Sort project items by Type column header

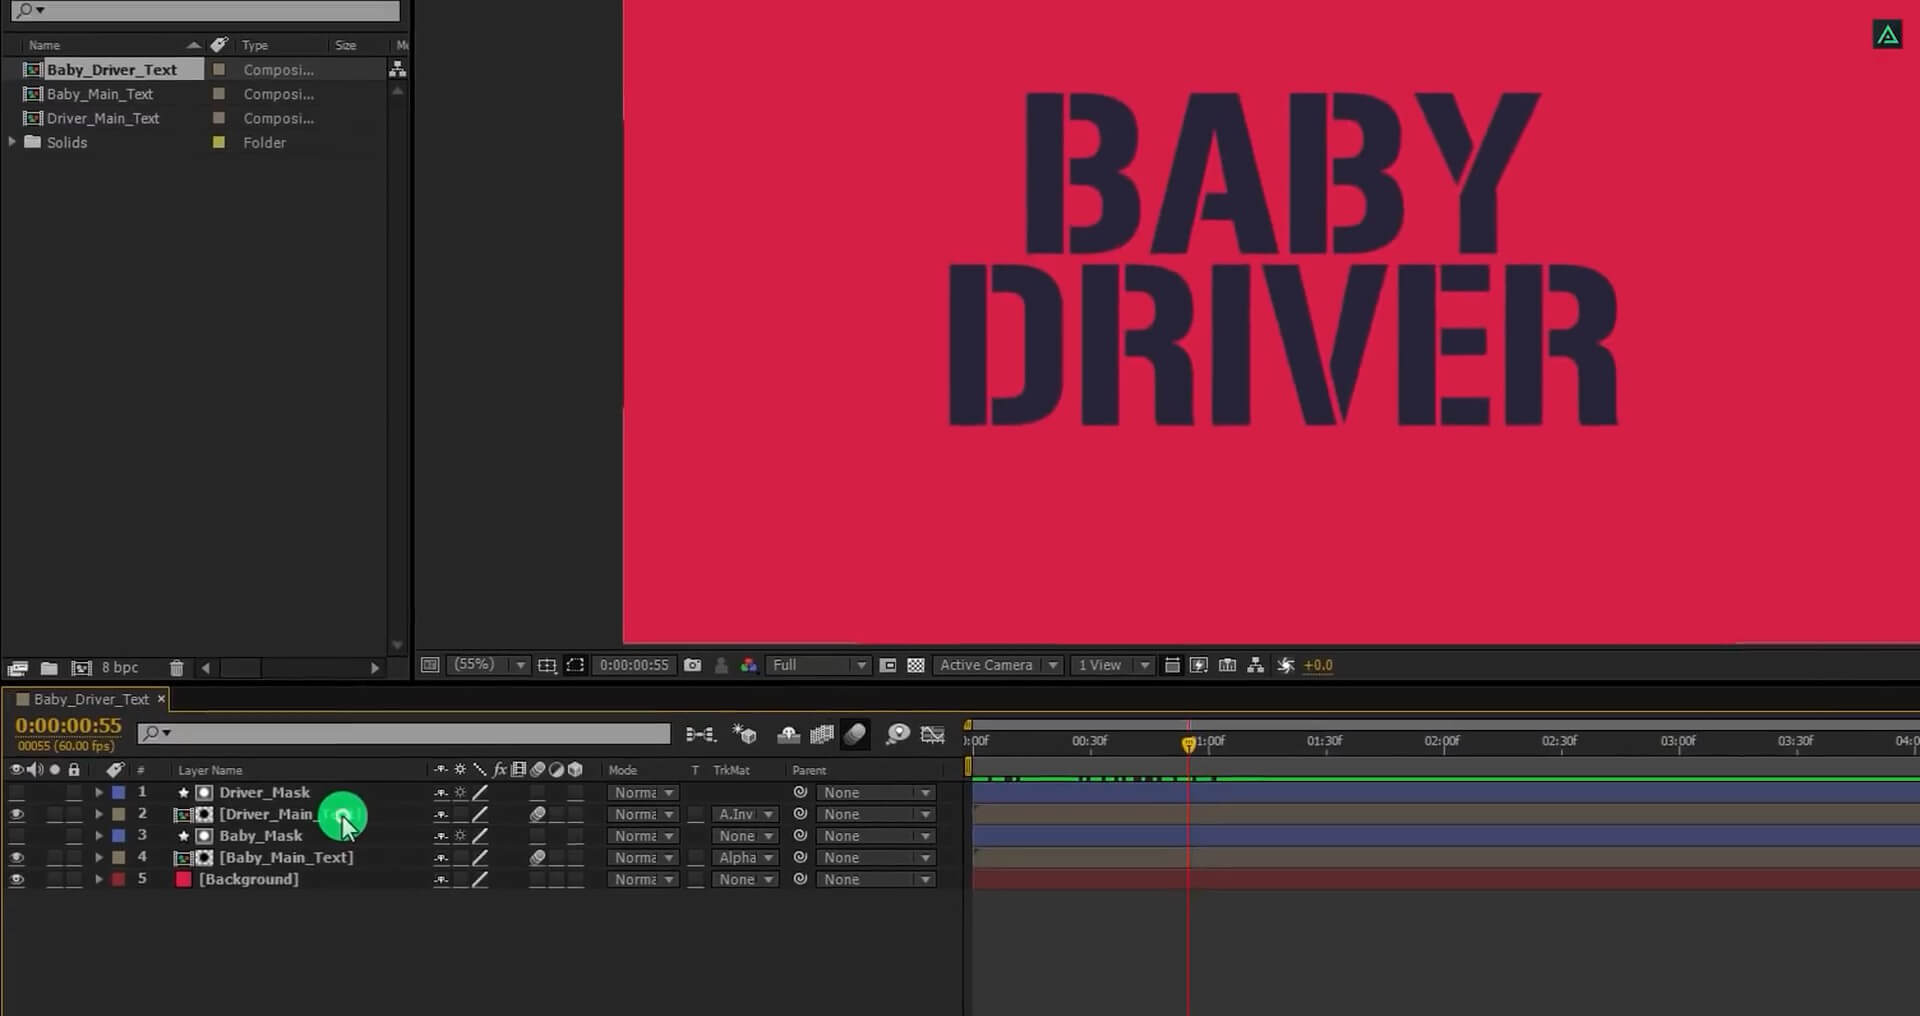255,45
